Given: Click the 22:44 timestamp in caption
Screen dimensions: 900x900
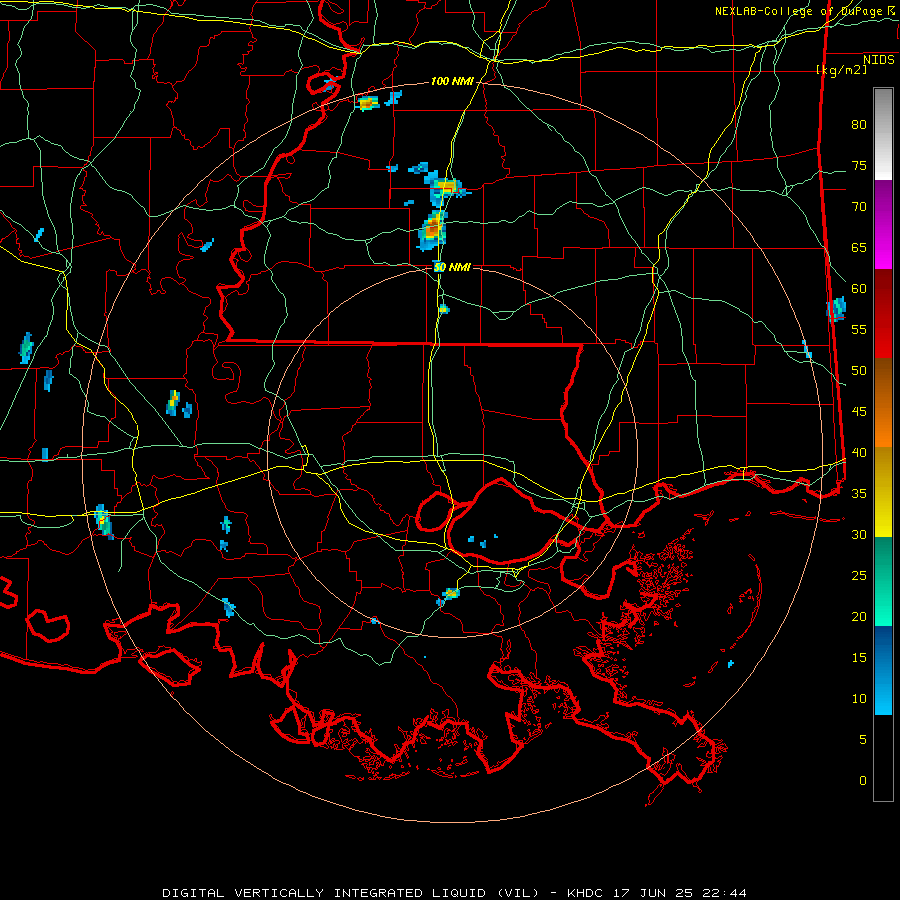Looking at the screenshot, I should click(726, 893).
